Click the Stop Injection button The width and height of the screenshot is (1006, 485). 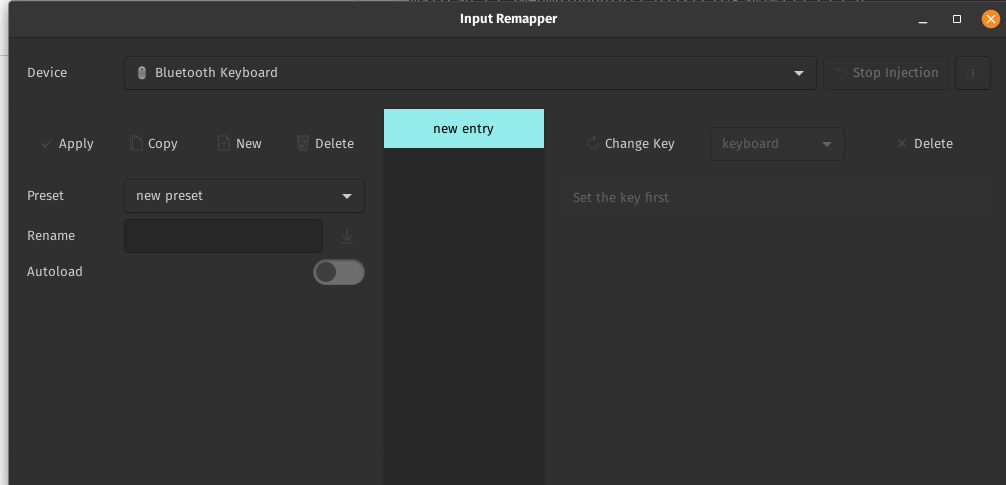coord(886,73)
